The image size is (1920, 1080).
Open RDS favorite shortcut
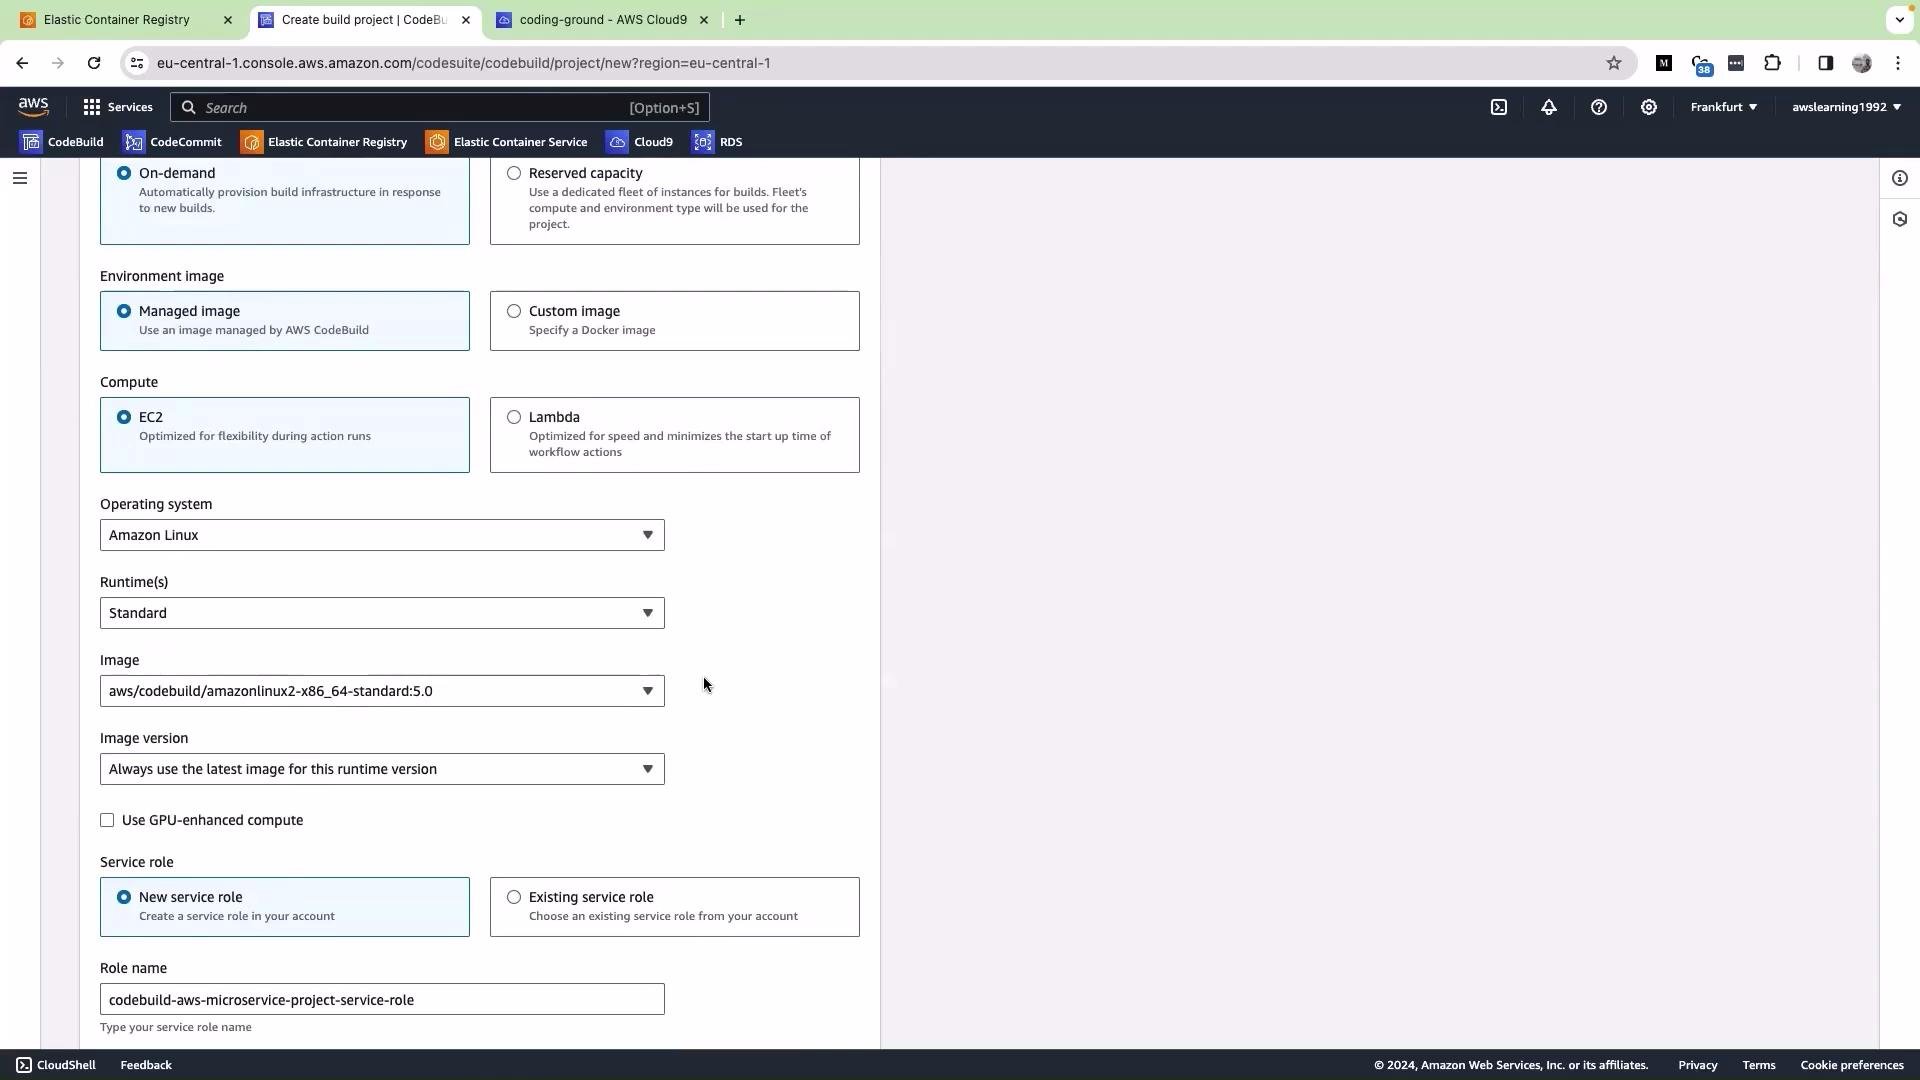(717, 142)
